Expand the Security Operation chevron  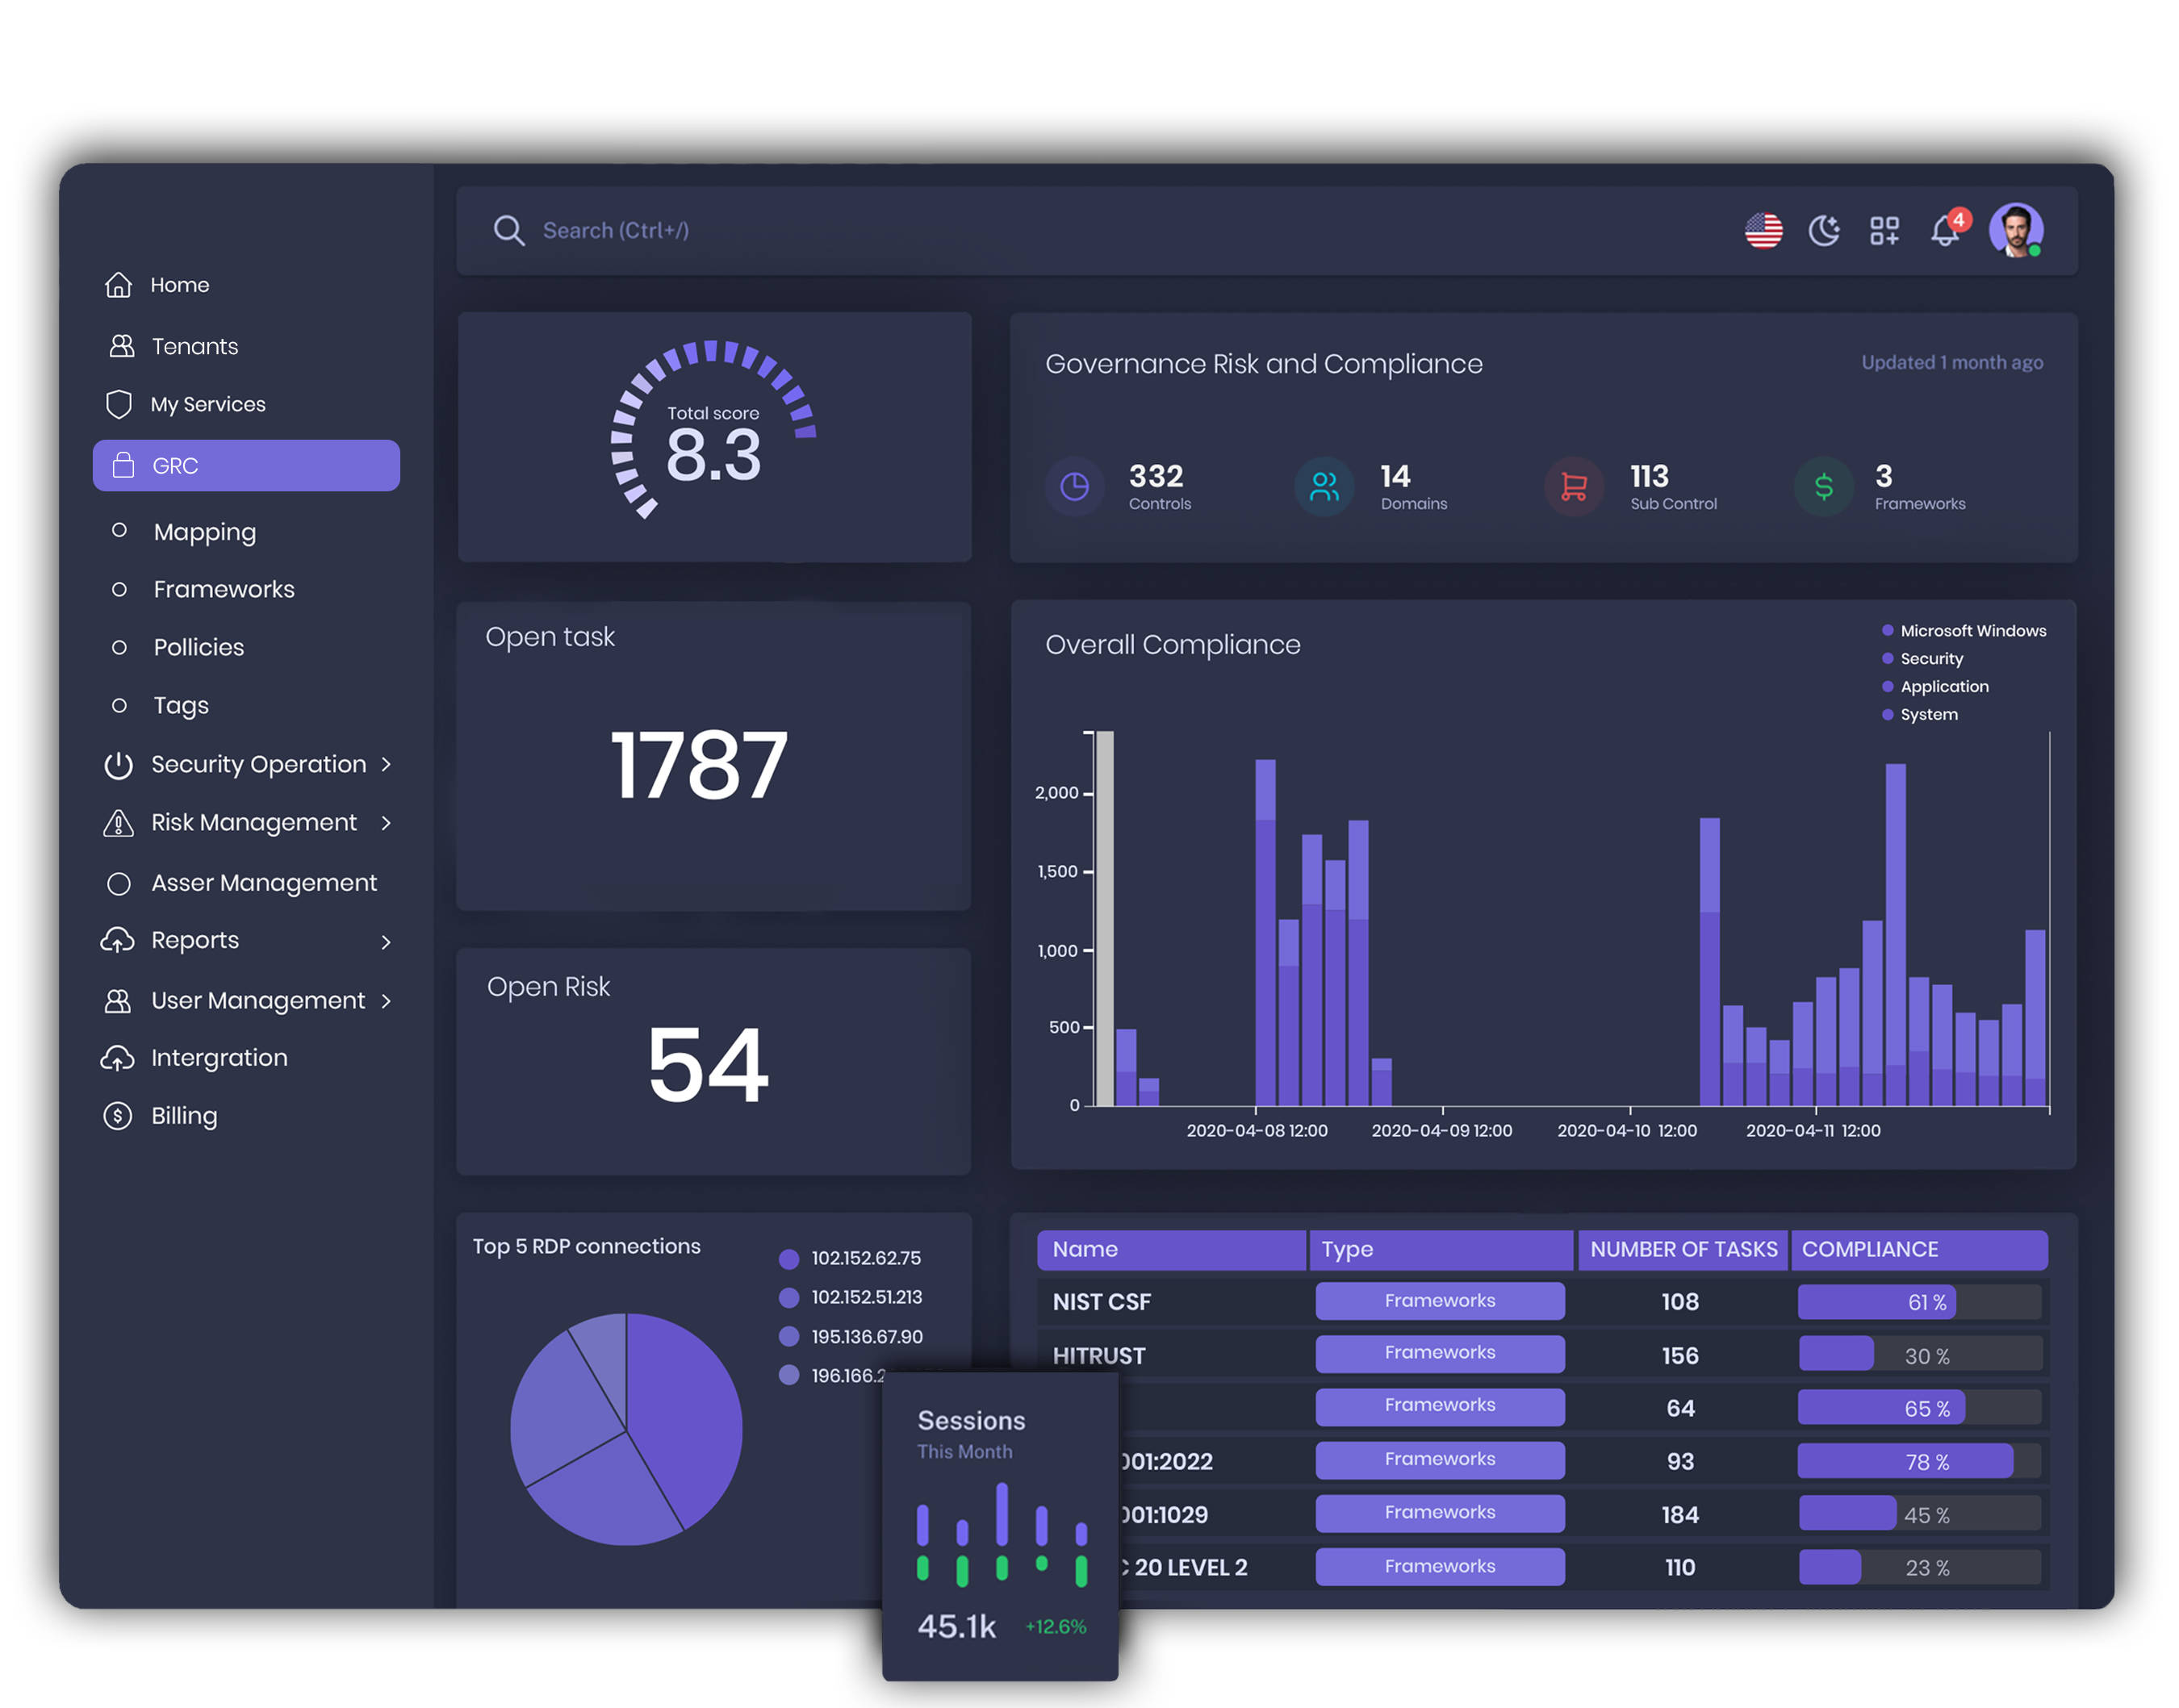pyautogui.click(x=386, y=765)
